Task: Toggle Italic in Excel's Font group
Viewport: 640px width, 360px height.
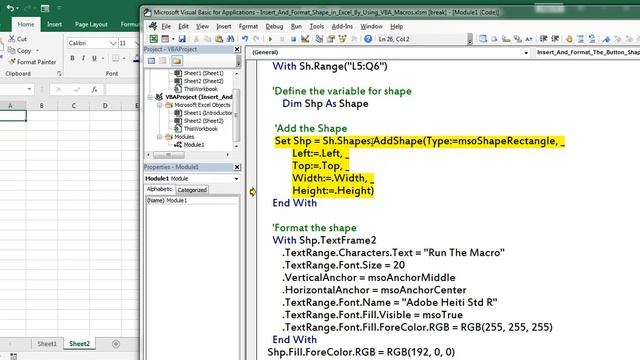Action: tap(83, 58)
